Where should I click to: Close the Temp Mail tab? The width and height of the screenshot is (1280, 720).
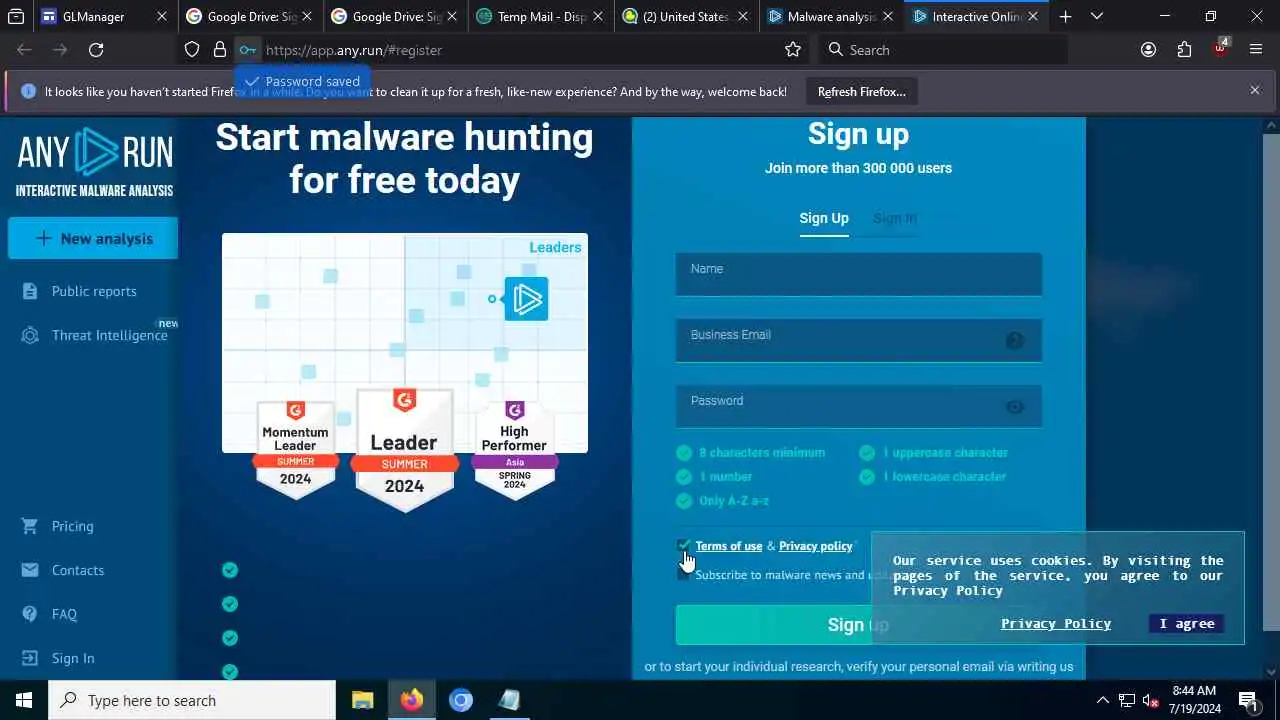tap(597, 16)
